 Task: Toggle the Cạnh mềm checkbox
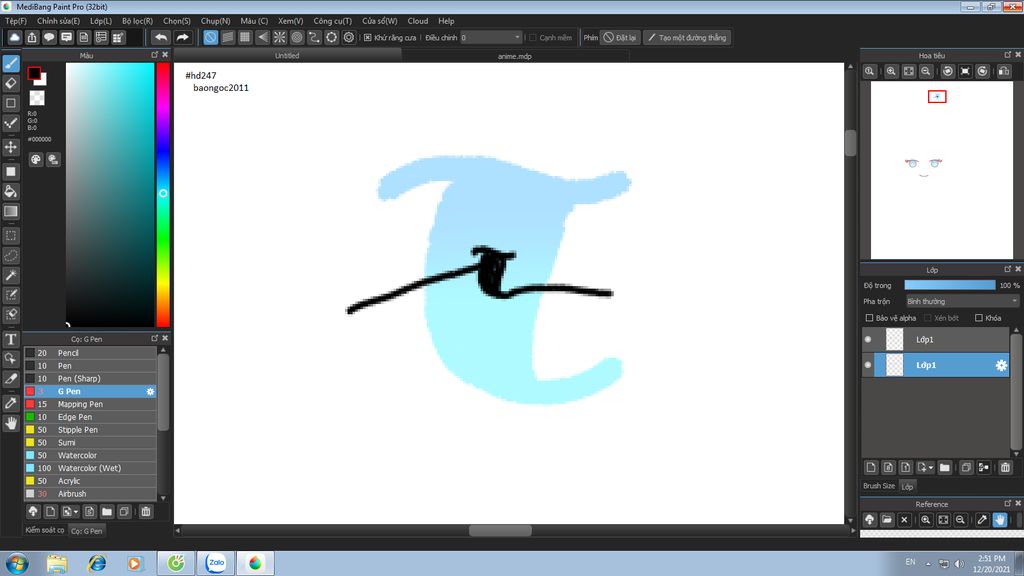click(x=533, y=38)
